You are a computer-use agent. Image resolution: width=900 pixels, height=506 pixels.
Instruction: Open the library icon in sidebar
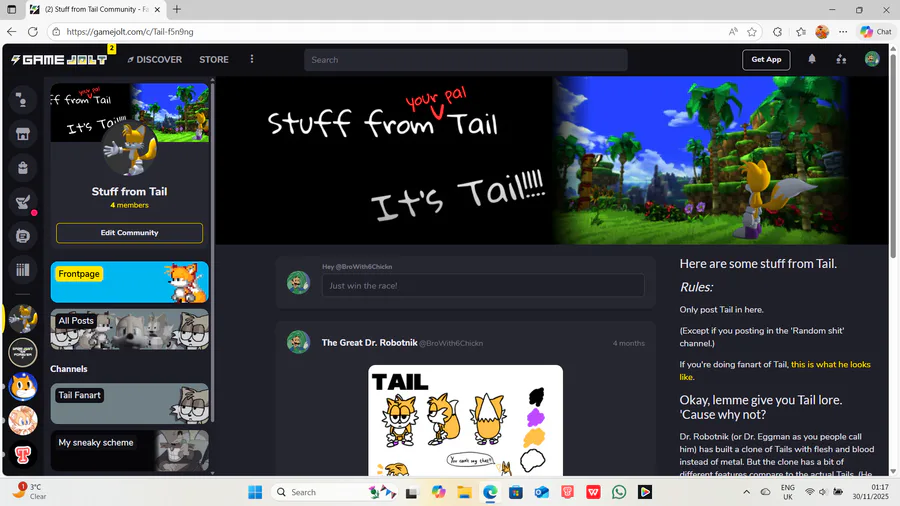click(x=22, y=270)
